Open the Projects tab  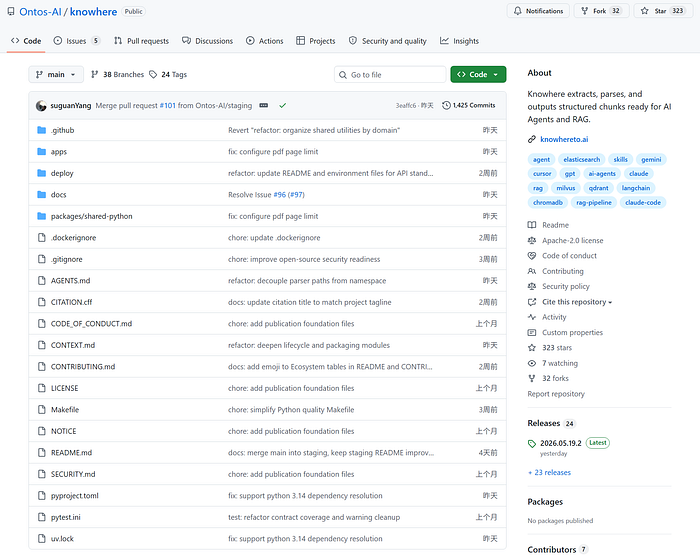pos(316,41)
